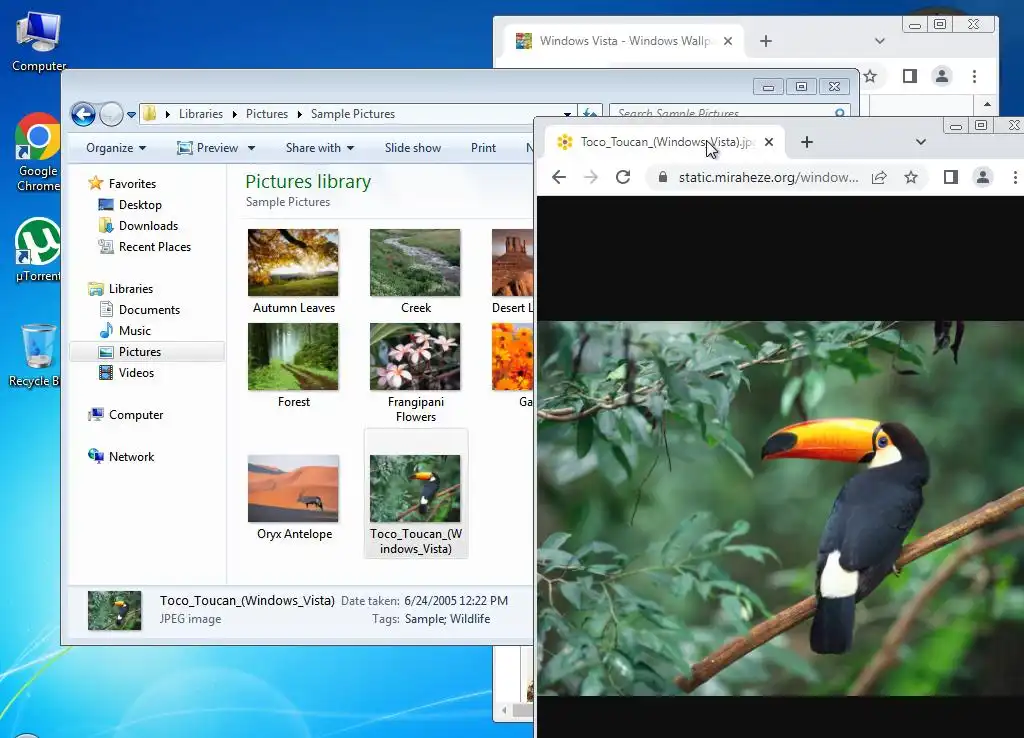Click the Preview button in Explorer toolbar
The image size is (1024, 738).
tap(208, 148)
